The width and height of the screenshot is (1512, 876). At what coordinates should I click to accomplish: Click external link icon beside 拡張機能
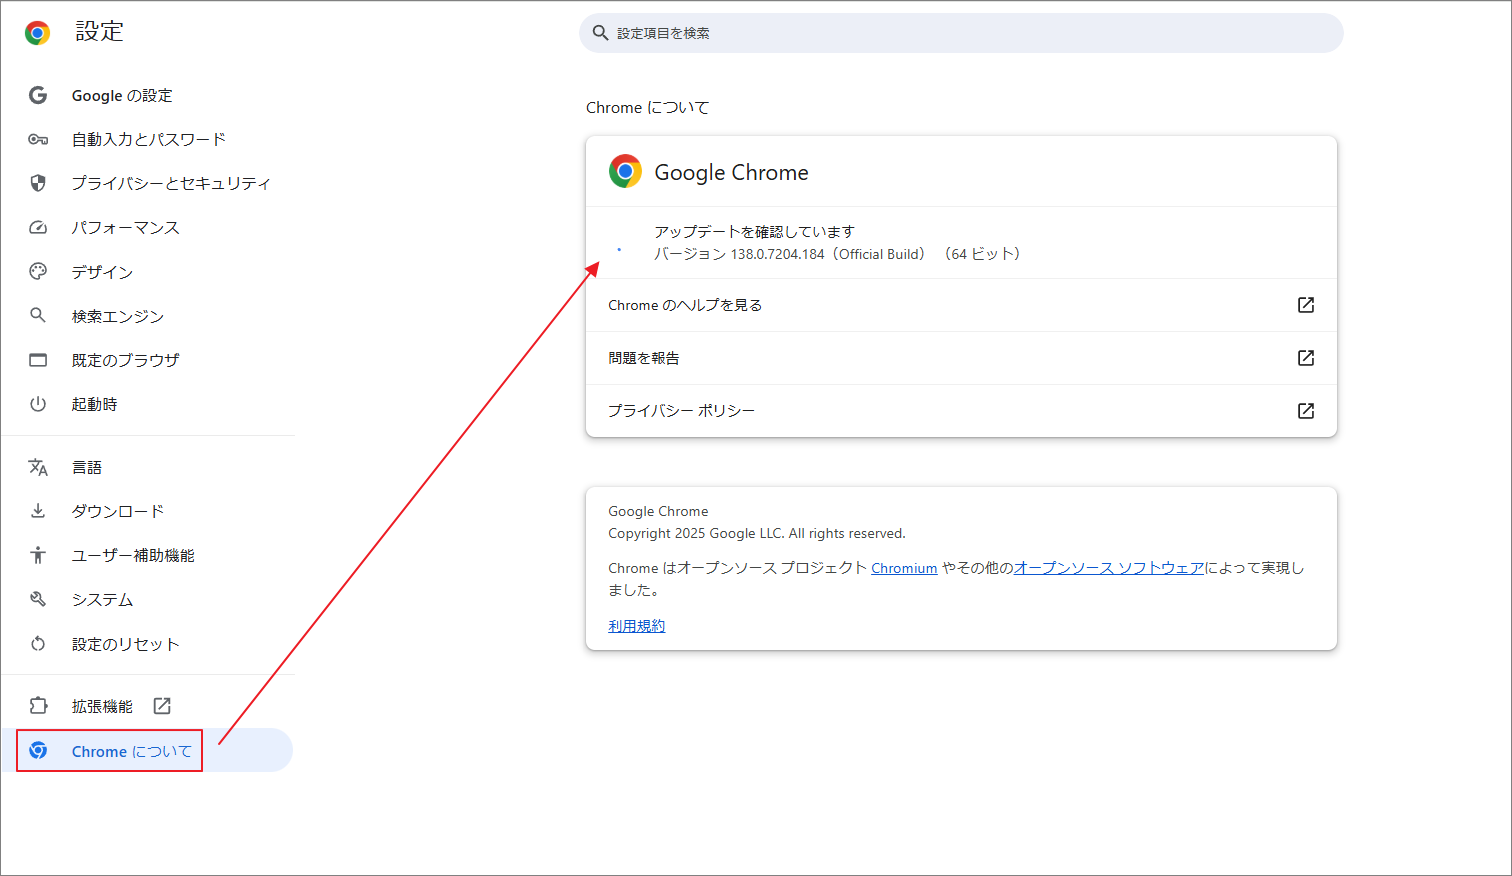162,706
